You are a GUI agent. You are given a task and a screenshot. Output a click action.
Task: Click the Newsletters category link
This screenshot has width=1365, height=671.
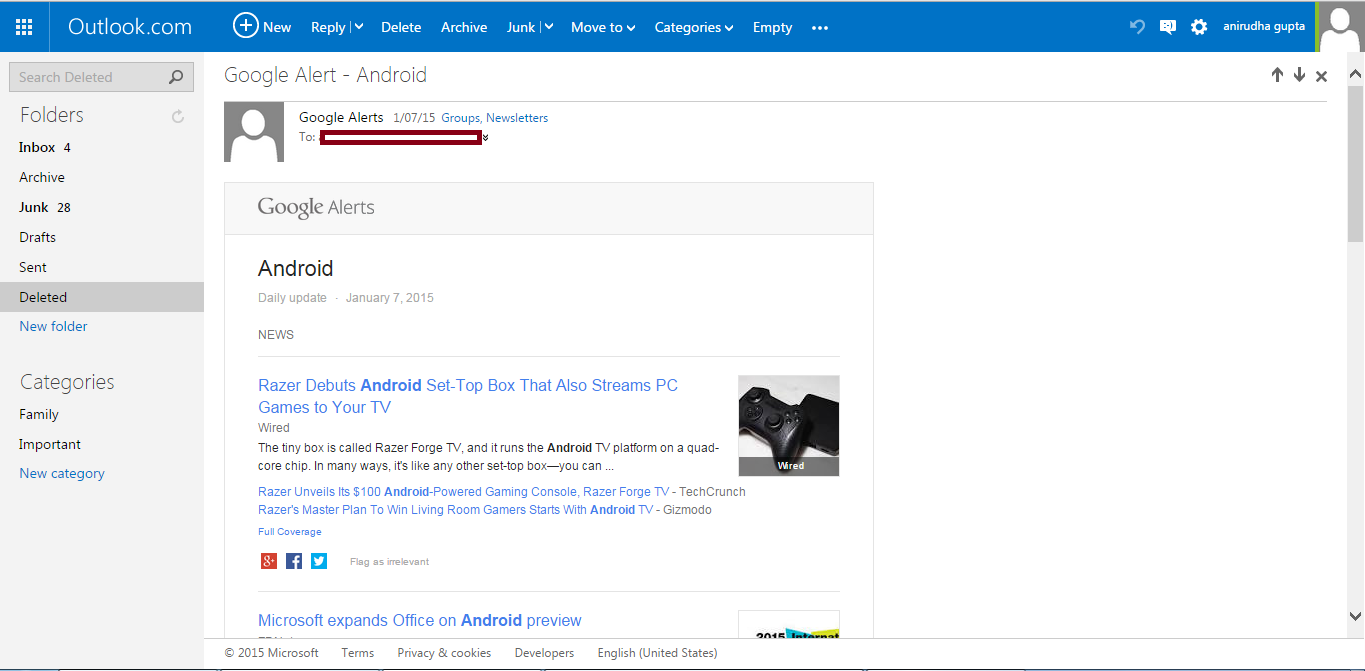coord(517,118)
